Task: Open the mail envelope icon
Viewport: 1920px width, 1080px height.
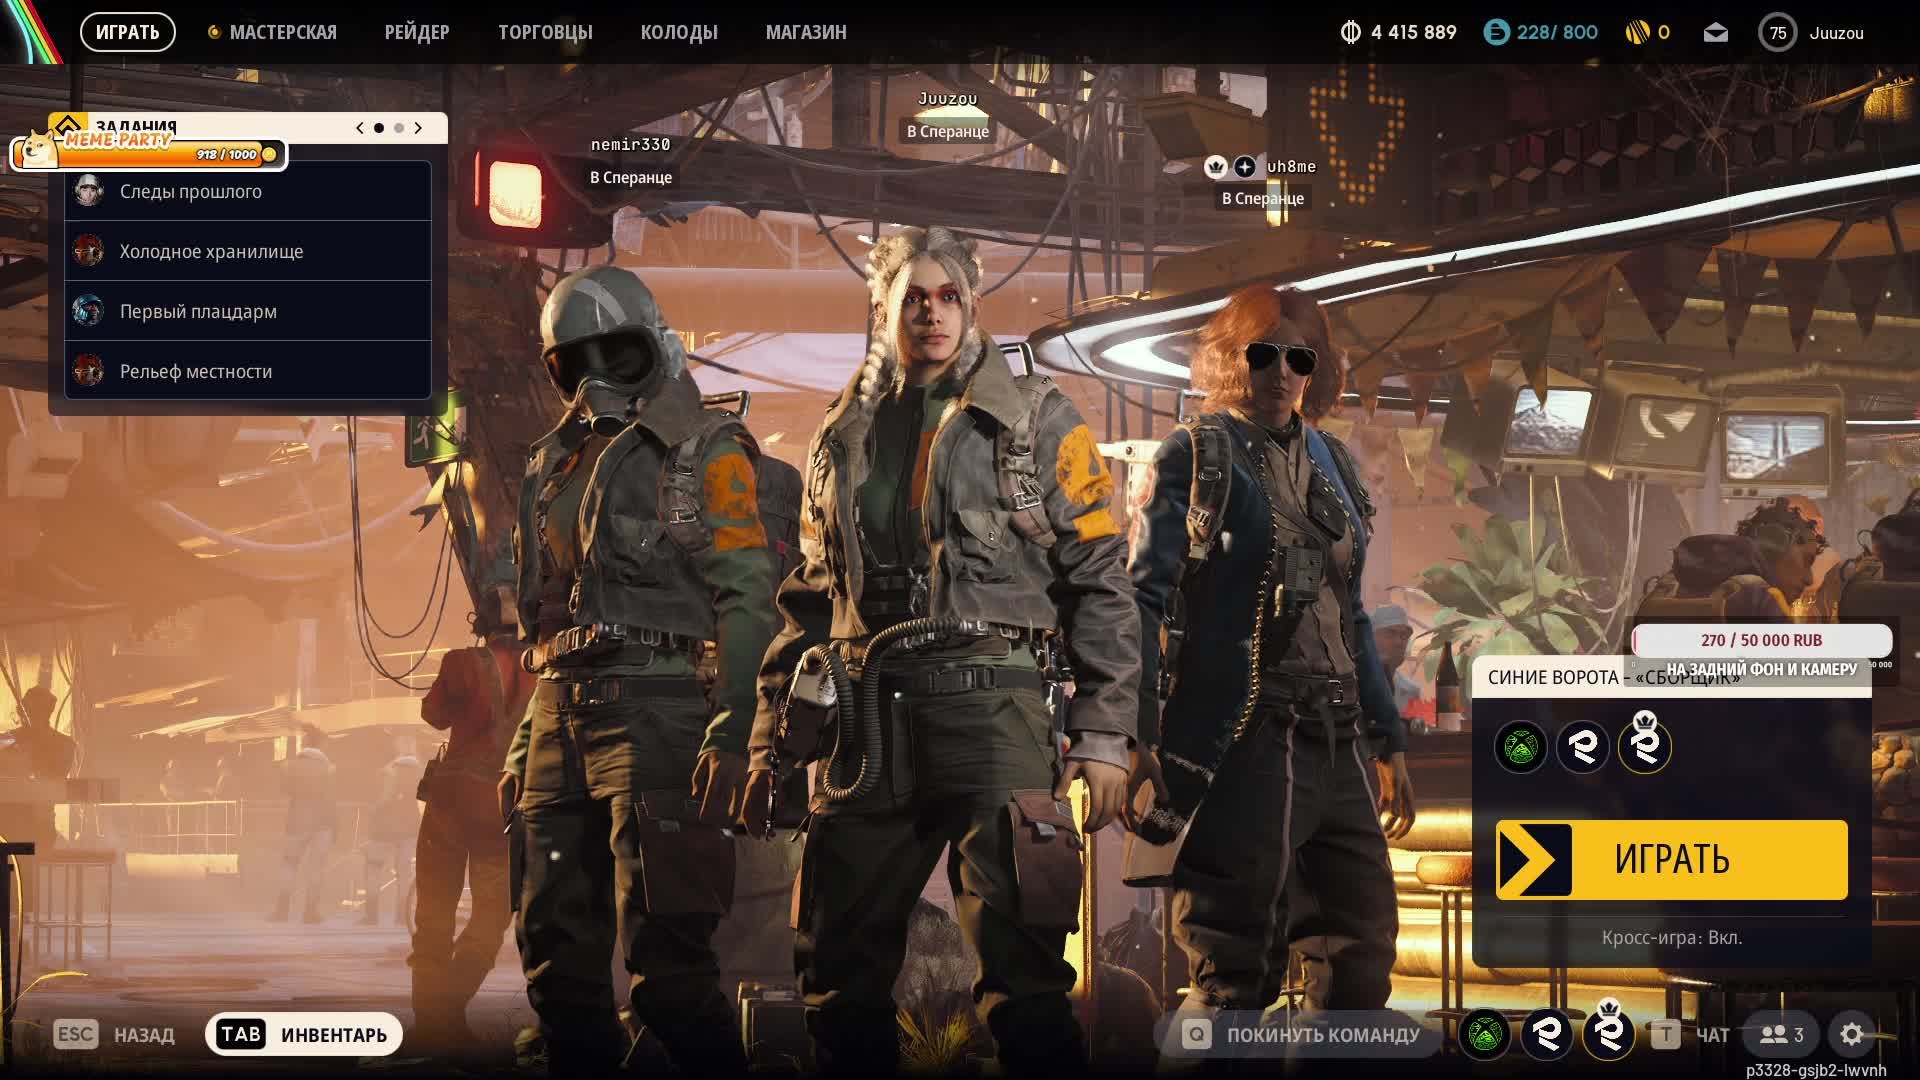Action: (1715, 33)
